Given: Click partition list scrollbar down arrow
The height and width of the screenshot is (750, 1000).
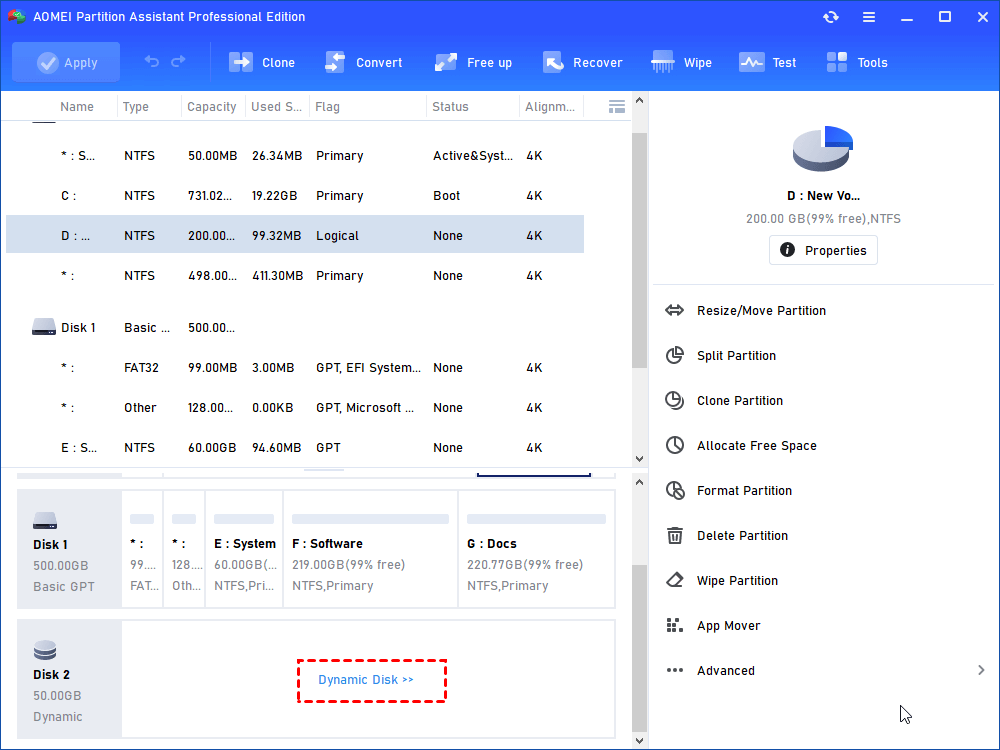Looking at the screenshot, I should pyautogui.click(x=640, y=459).
